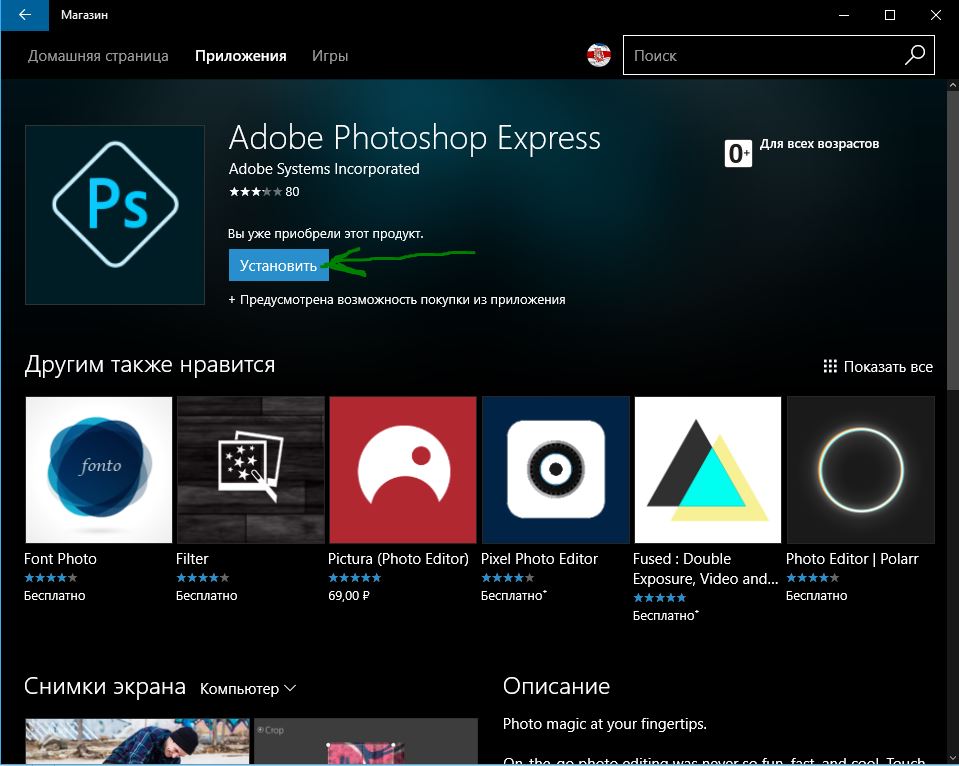Click Fused : Double Exposure title text
Screen dimensions: 959x766
[705, 568]
